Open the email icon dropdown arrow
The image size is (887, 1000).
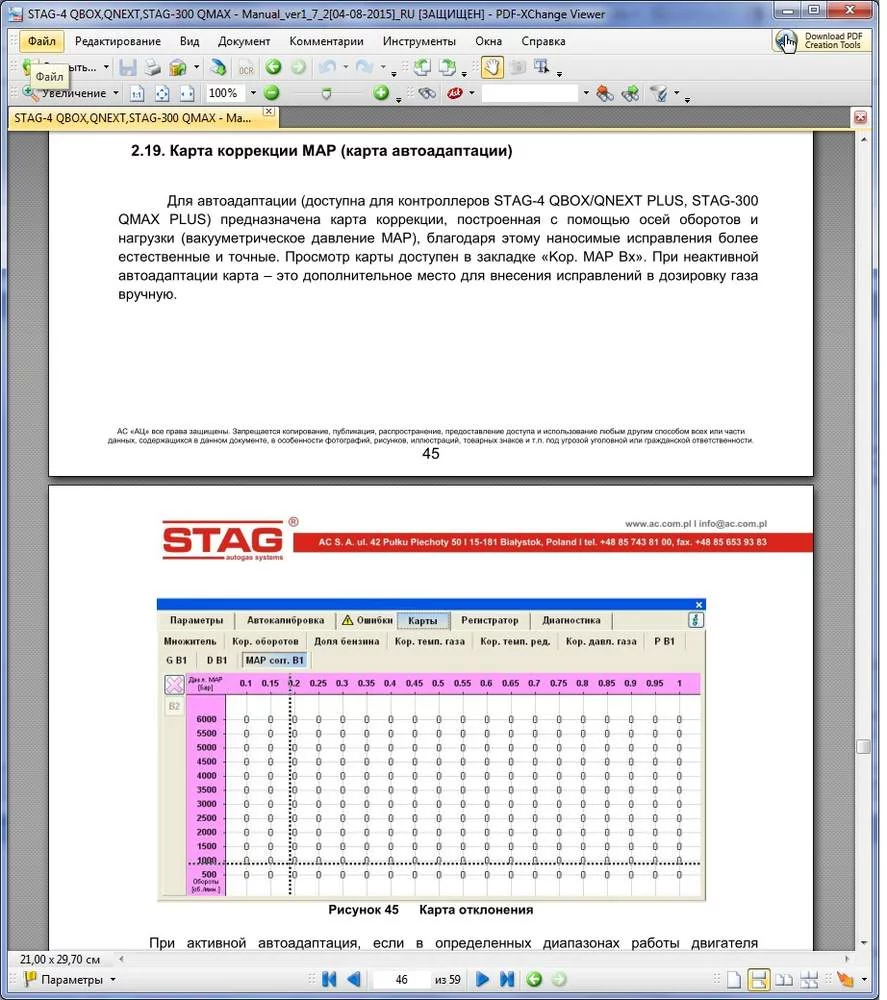(x=196, y=67)
